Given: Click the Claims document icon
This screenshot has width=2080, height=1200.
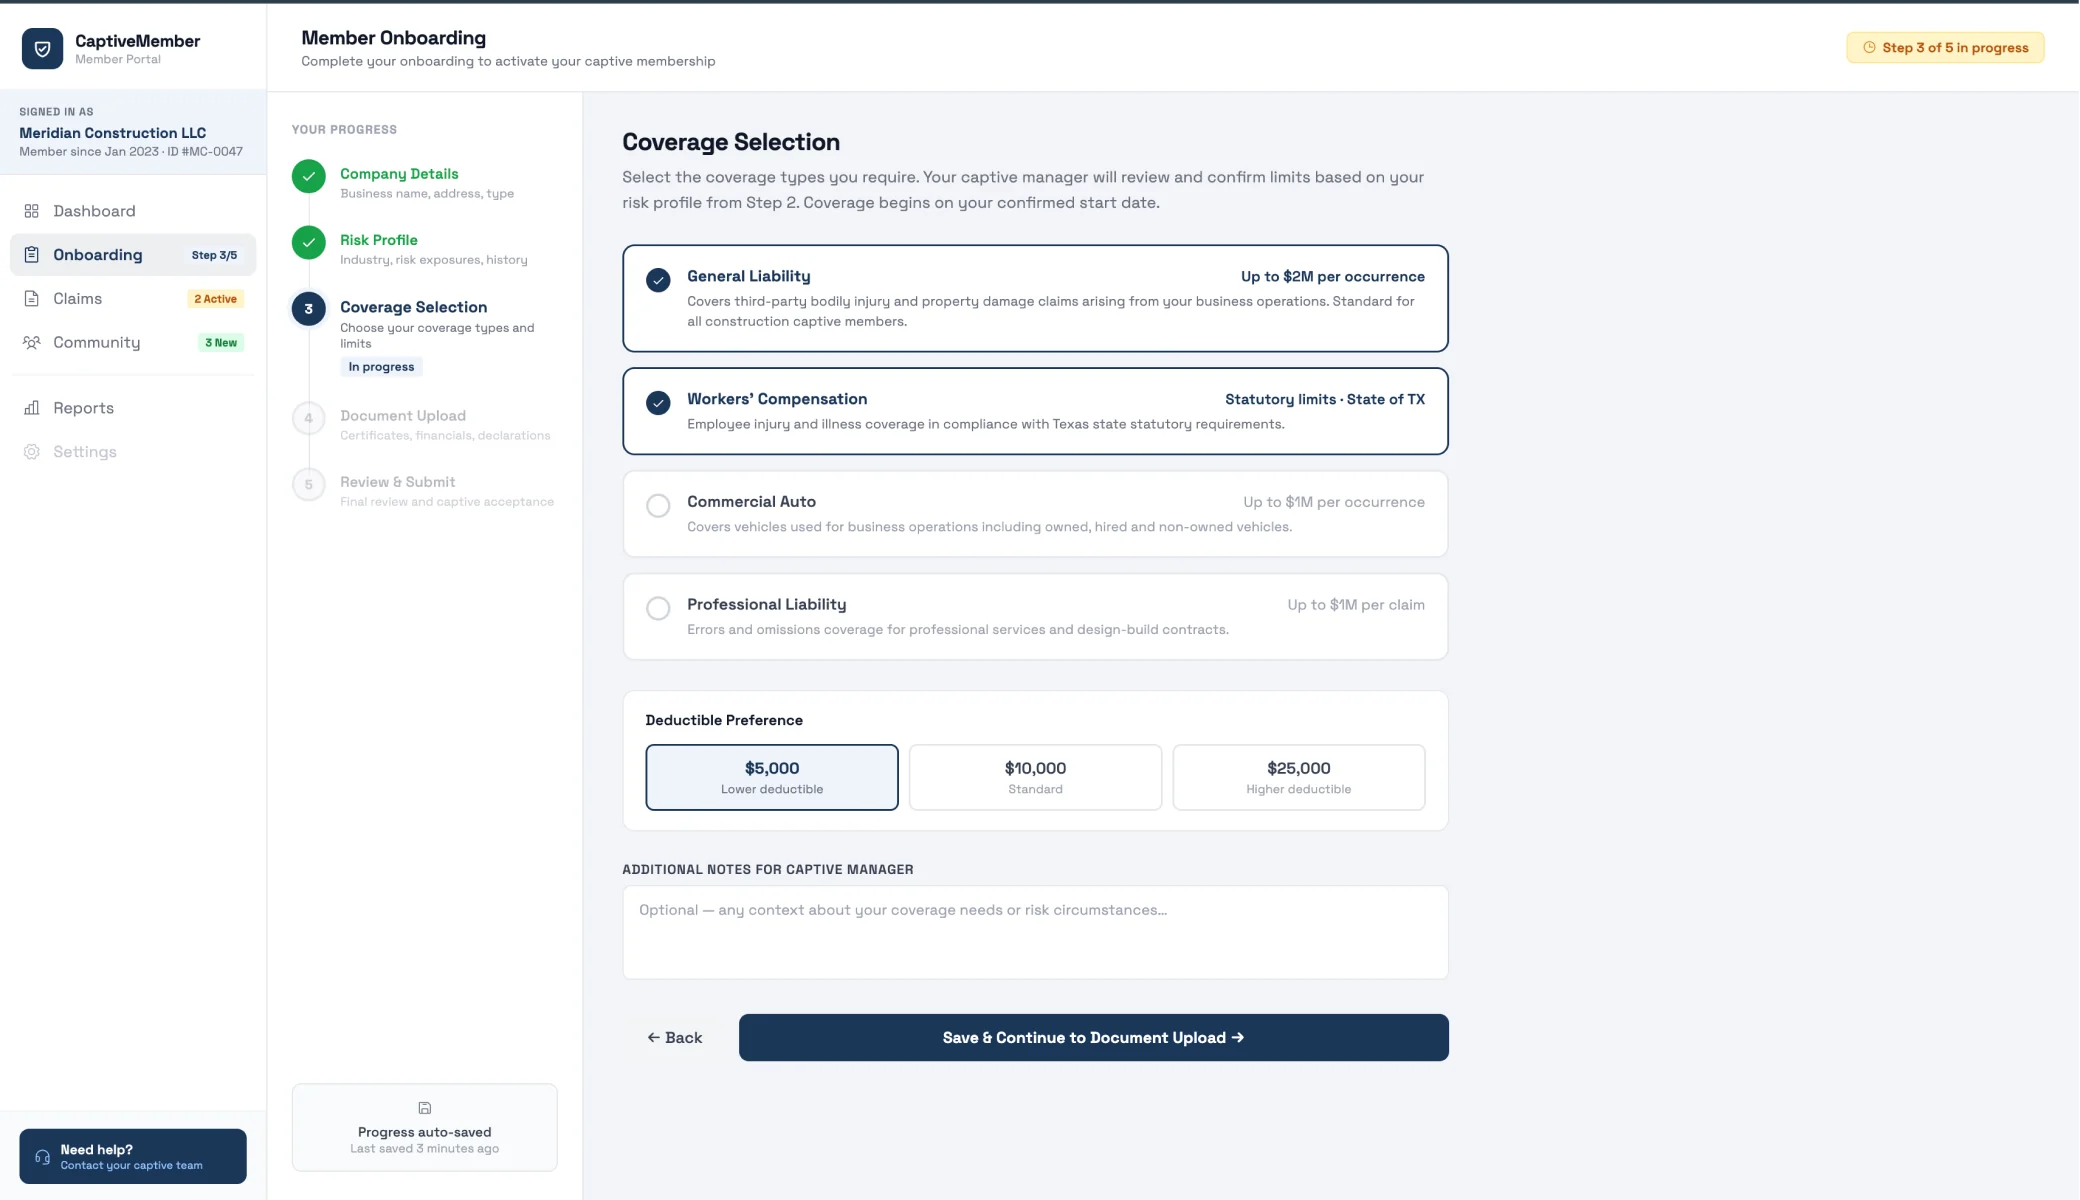Looking at the screenshot, I should click(32, 299).
